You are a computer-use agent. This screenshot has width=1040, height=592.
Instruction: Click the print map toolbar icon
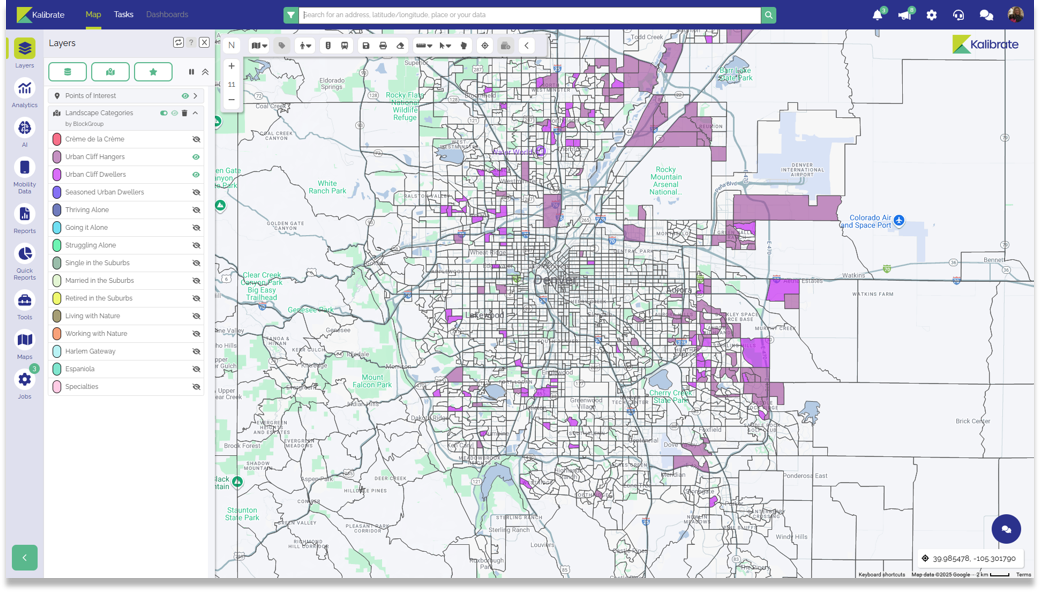tap(383, 46)
